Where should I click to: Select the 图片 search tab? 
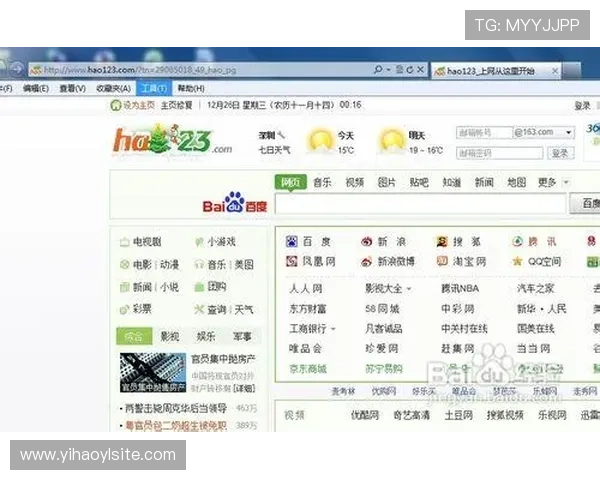[x=386, y=183]
